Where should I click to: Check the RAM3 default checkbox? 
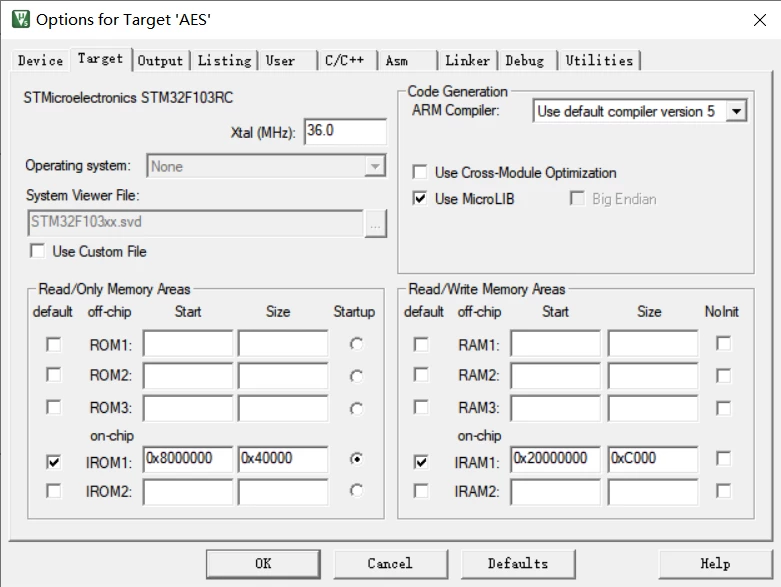pyautogui.click(x=421, y=407)
